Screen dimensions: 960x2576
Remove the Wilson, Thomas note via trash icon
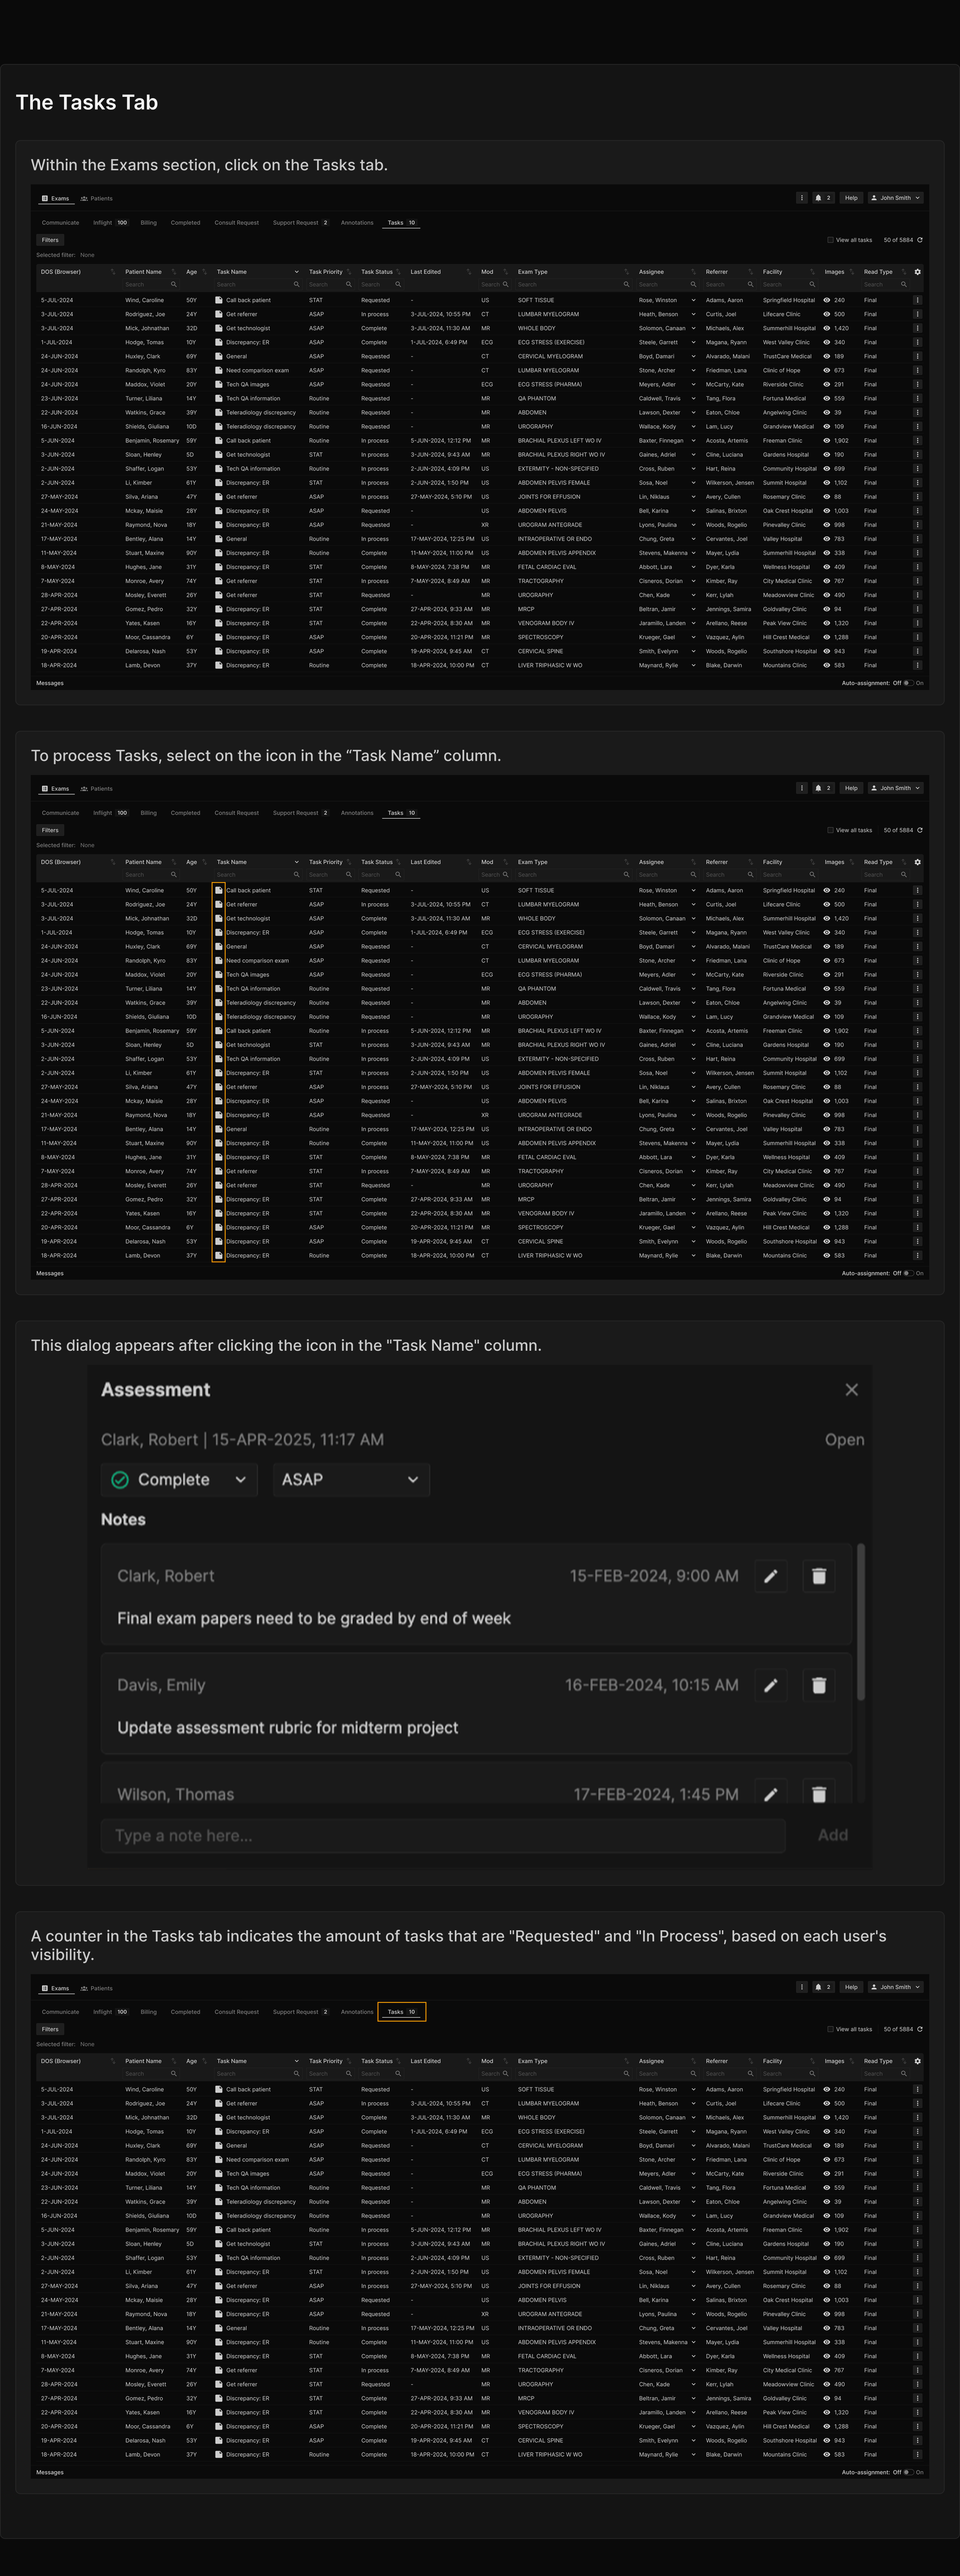[819, 1794]
